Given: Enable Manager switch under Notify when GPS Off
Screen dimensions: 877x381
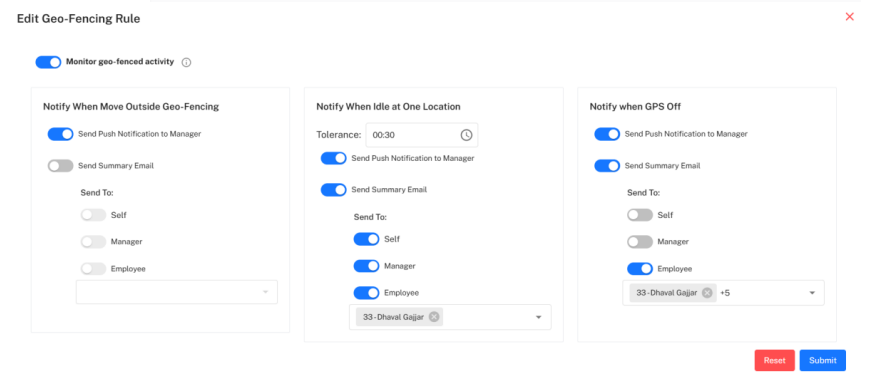Looking at the screenshot, I should click(640, 242).
